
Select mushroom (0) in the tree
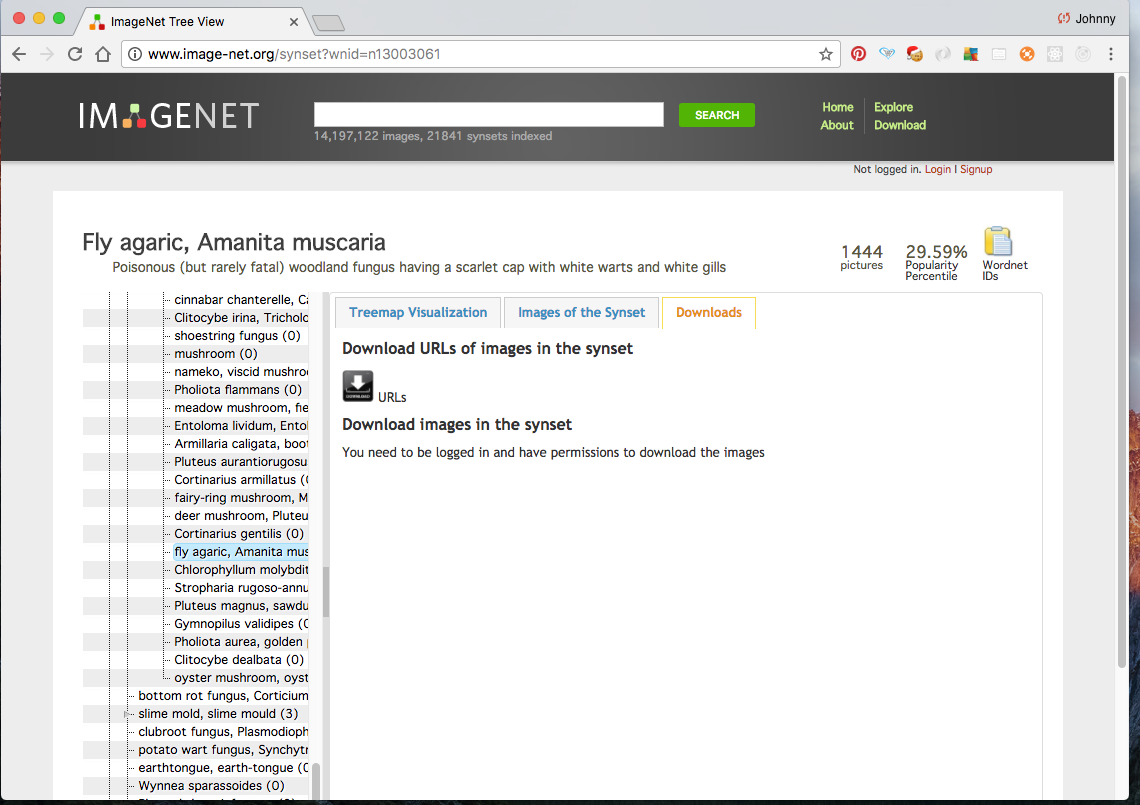coord(216,354)
